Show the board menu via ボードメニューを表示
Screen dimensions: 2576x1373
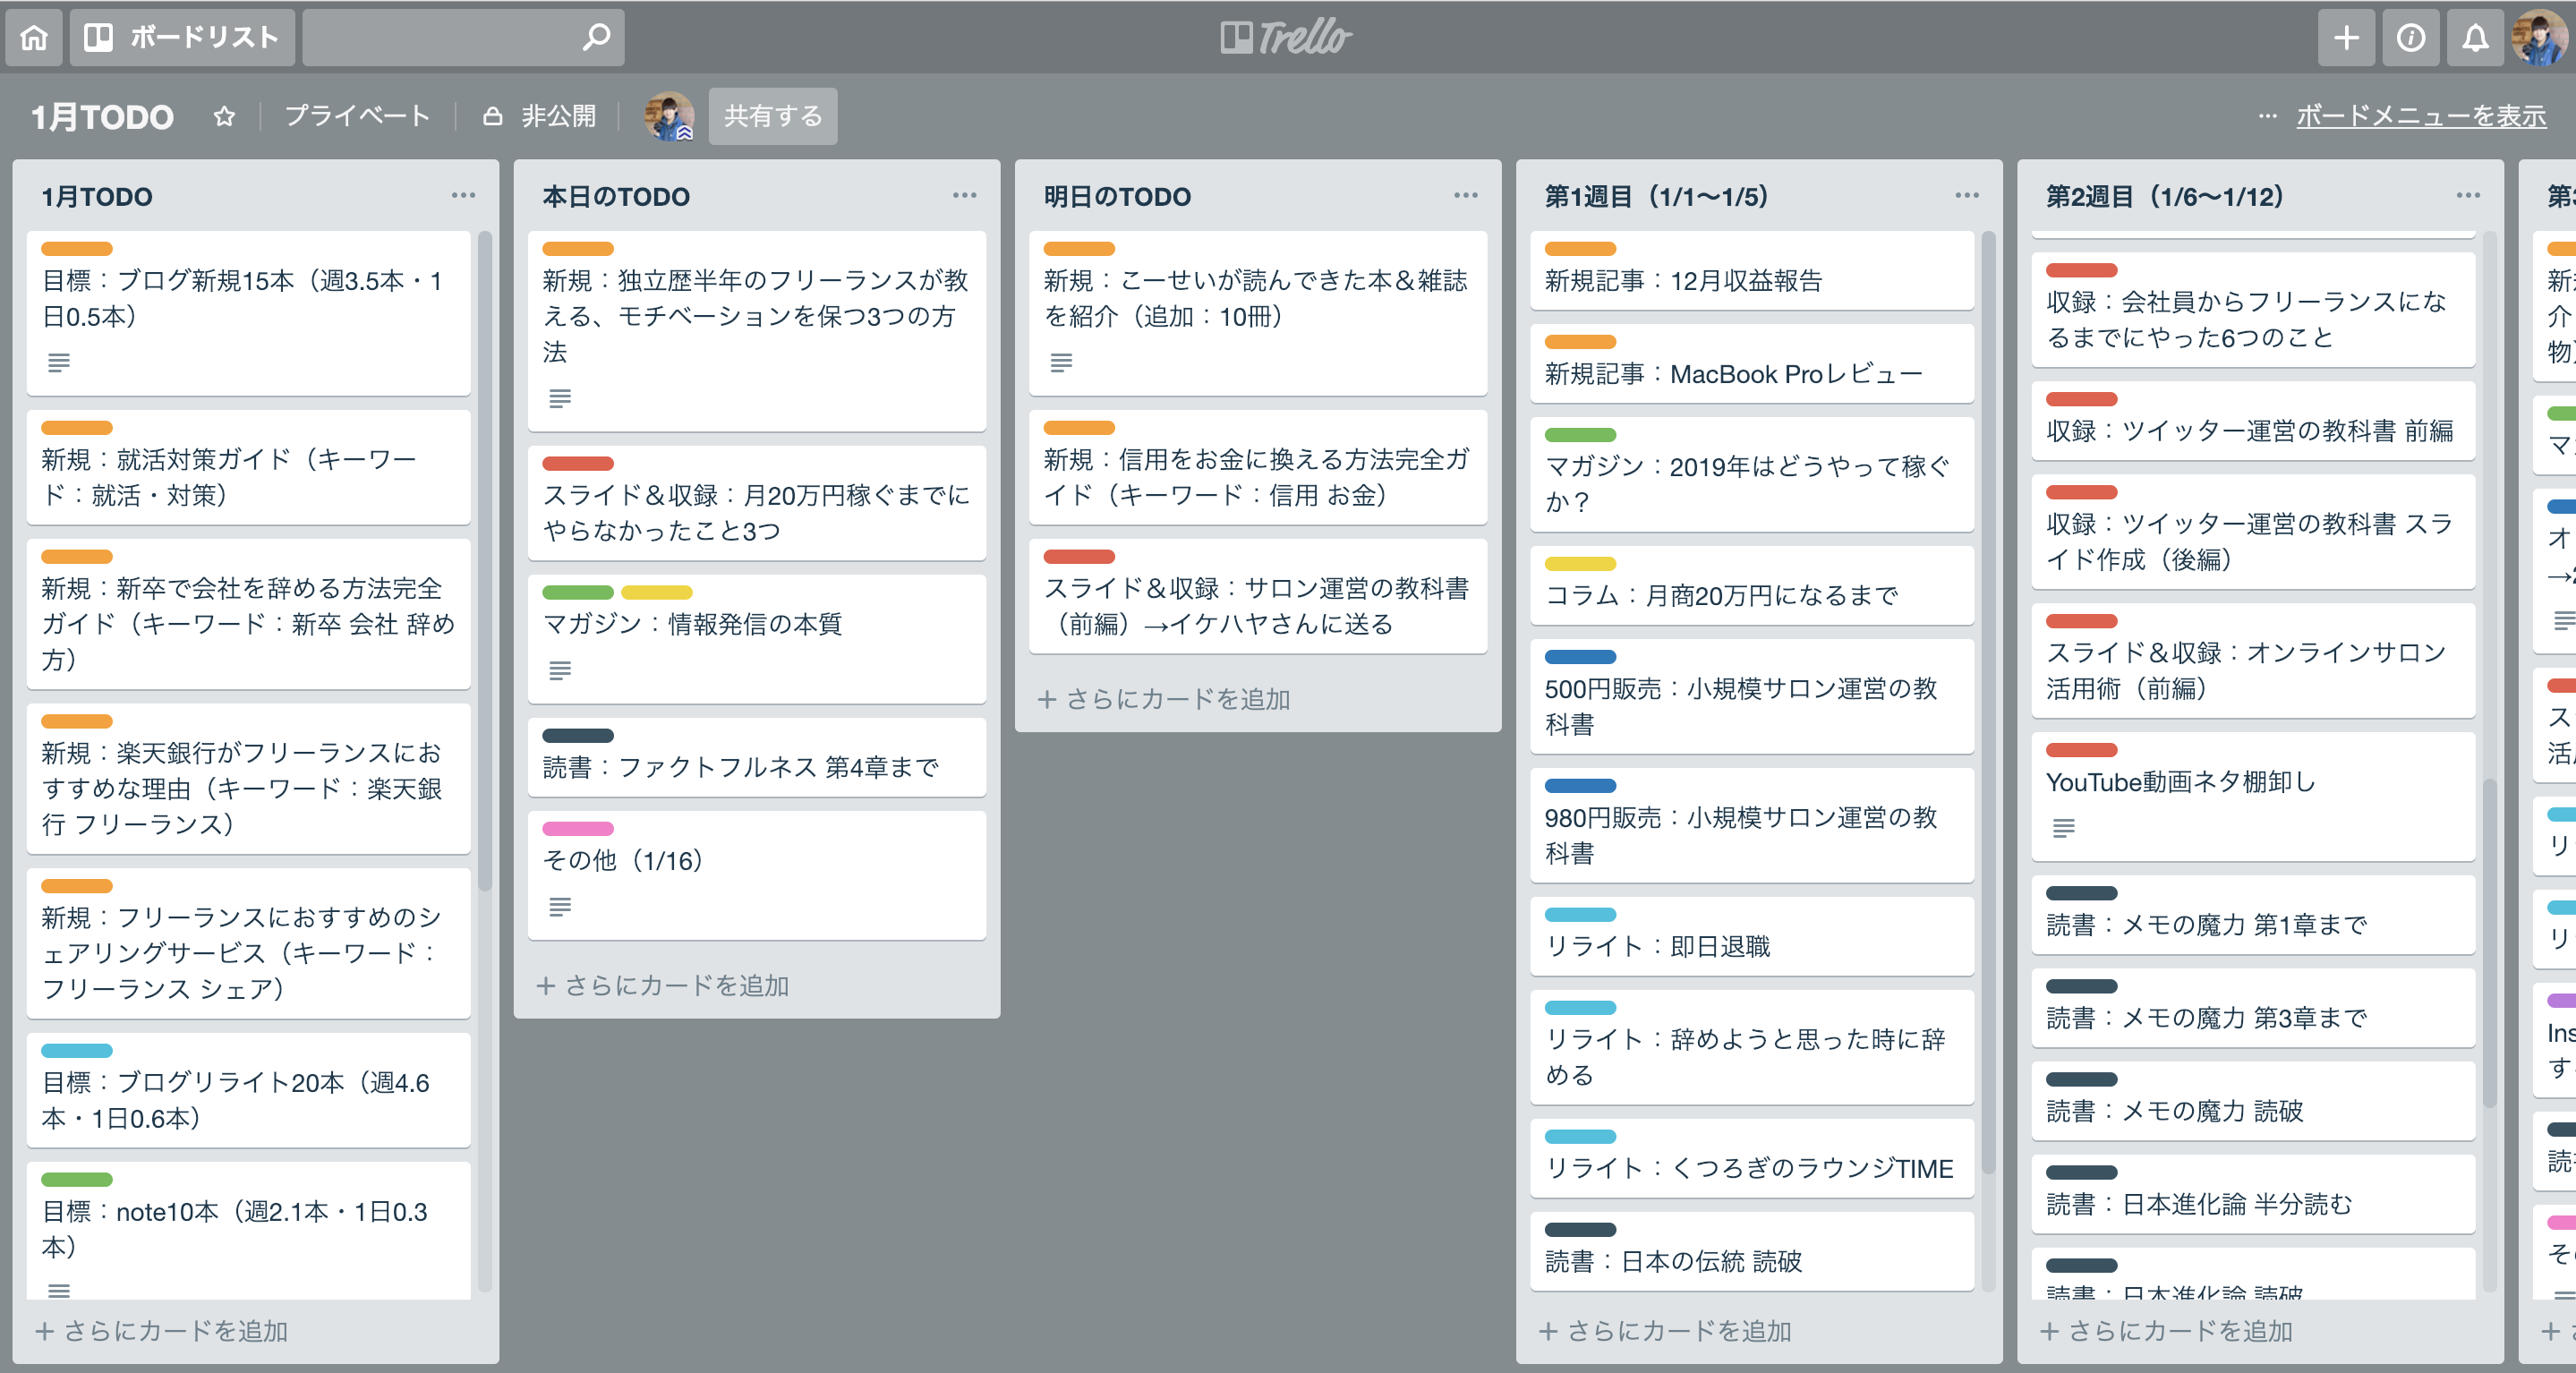pyautogui.click(x=2420, y=116)
